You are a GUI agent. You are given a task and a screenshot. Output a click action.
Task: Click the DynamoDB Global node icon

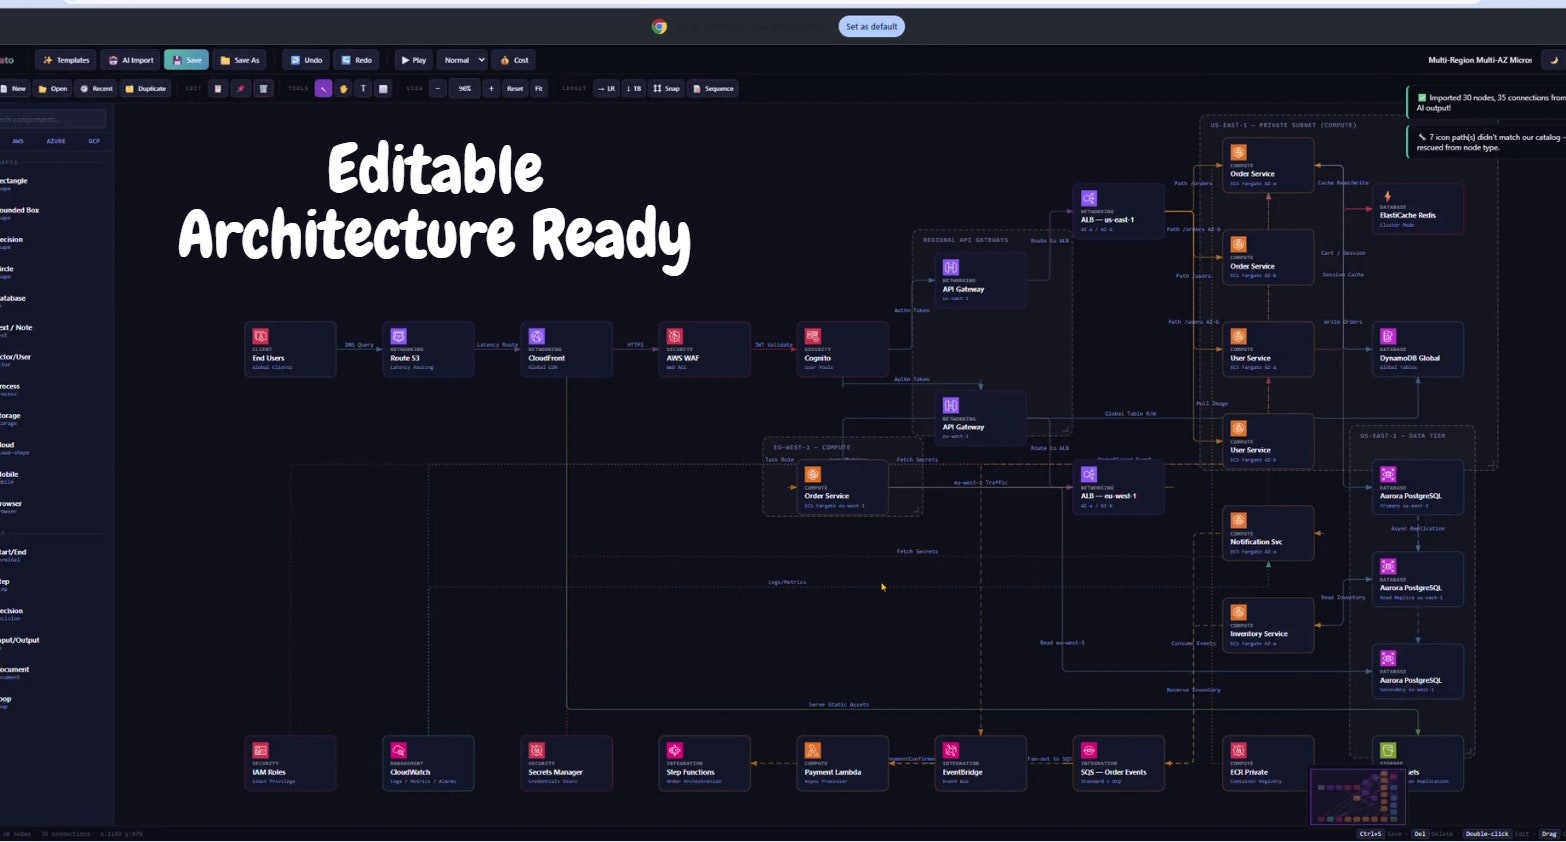(x=1388, y=337)
